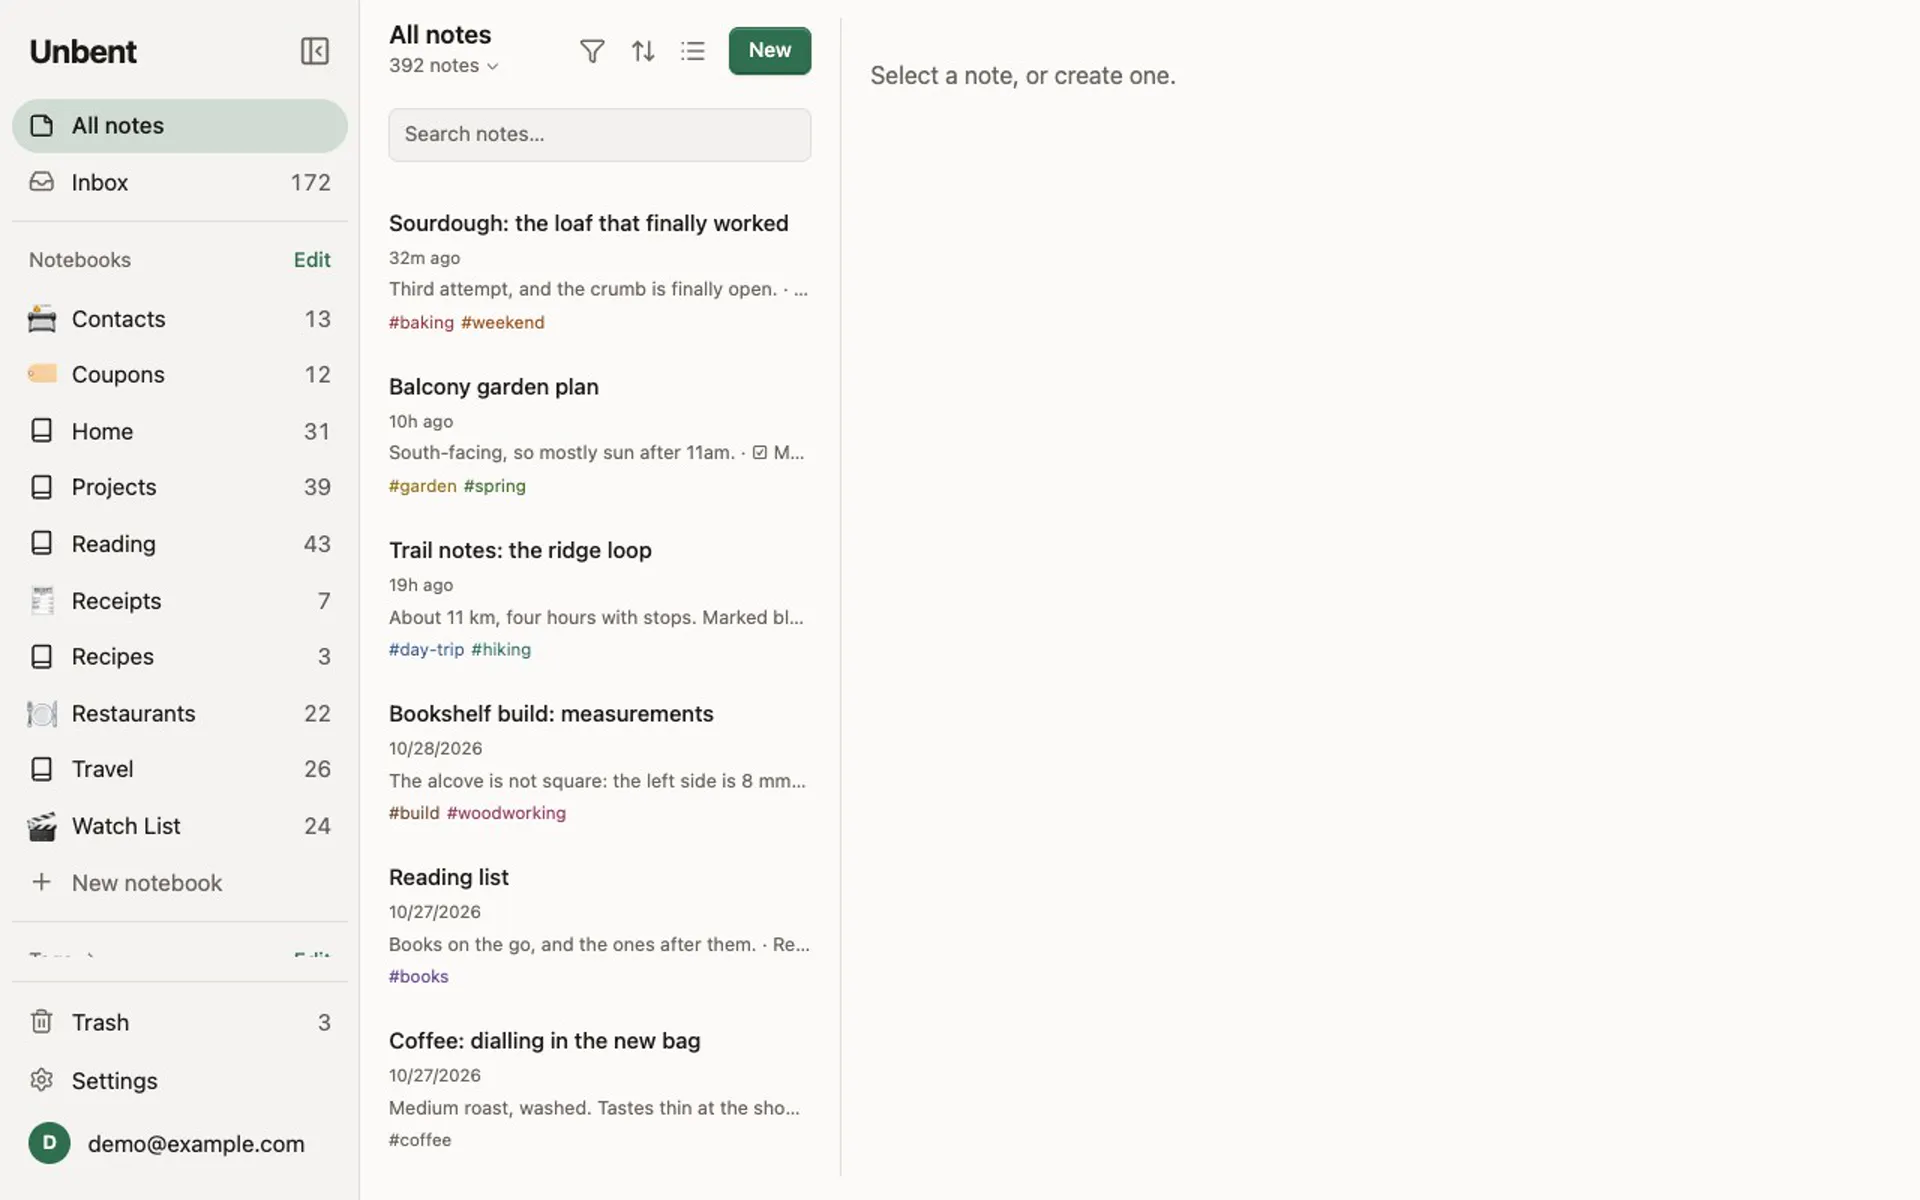Filter by the #weekend tag

(x=503, y=323)
